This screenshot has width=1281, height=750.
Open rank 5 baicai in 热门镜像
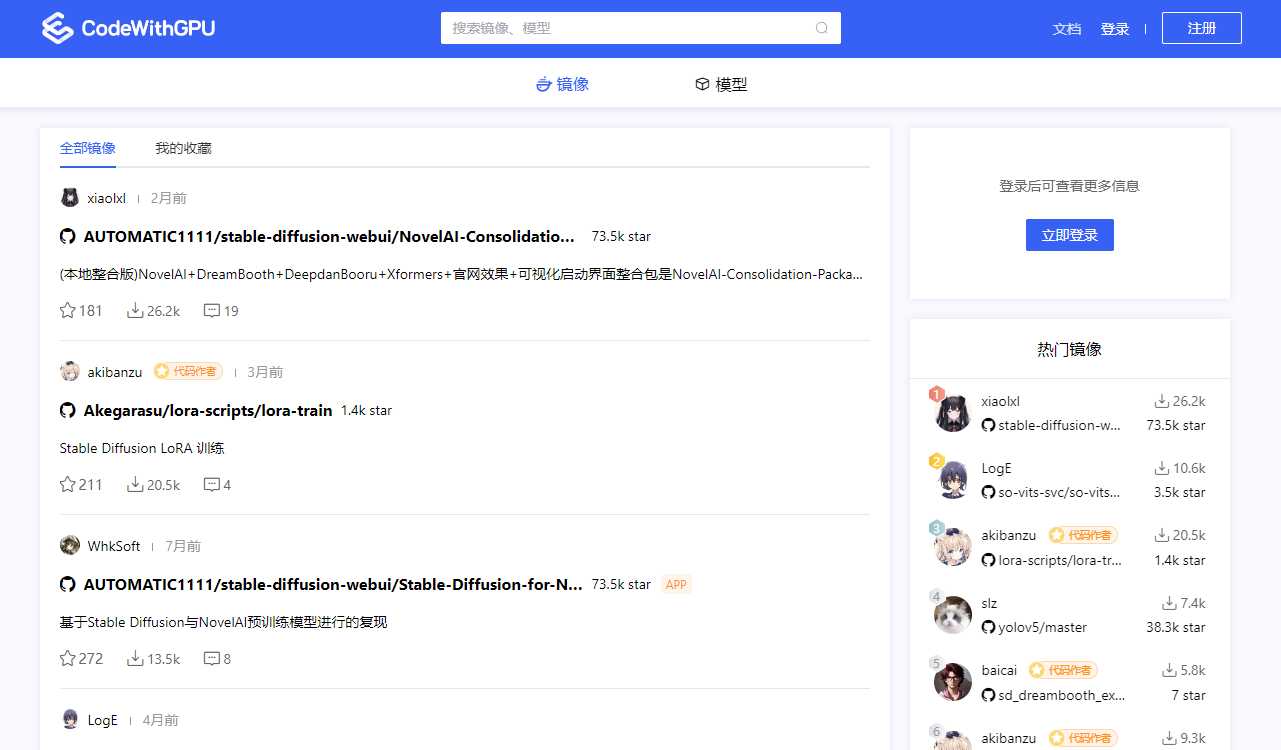(999, 670)
